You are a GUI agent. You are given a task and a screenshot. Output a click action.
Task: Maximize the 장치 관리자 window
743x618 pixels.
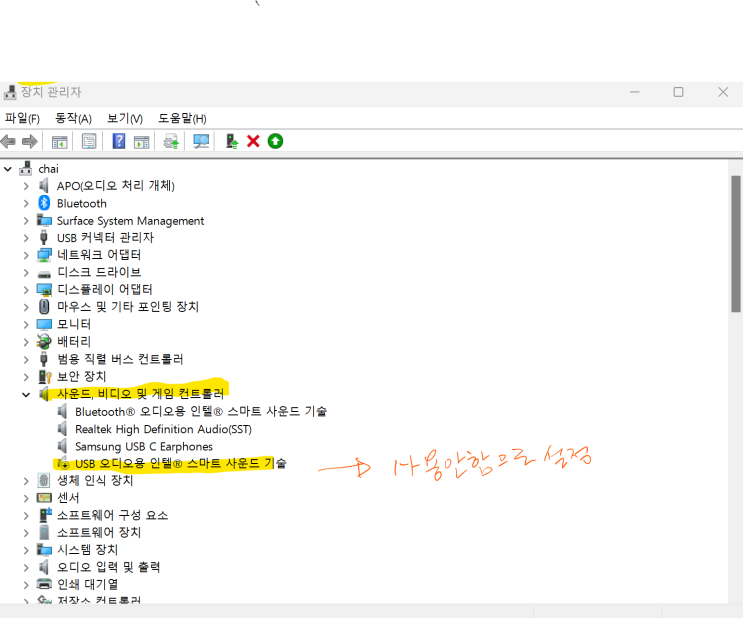[x=679, y=92]
